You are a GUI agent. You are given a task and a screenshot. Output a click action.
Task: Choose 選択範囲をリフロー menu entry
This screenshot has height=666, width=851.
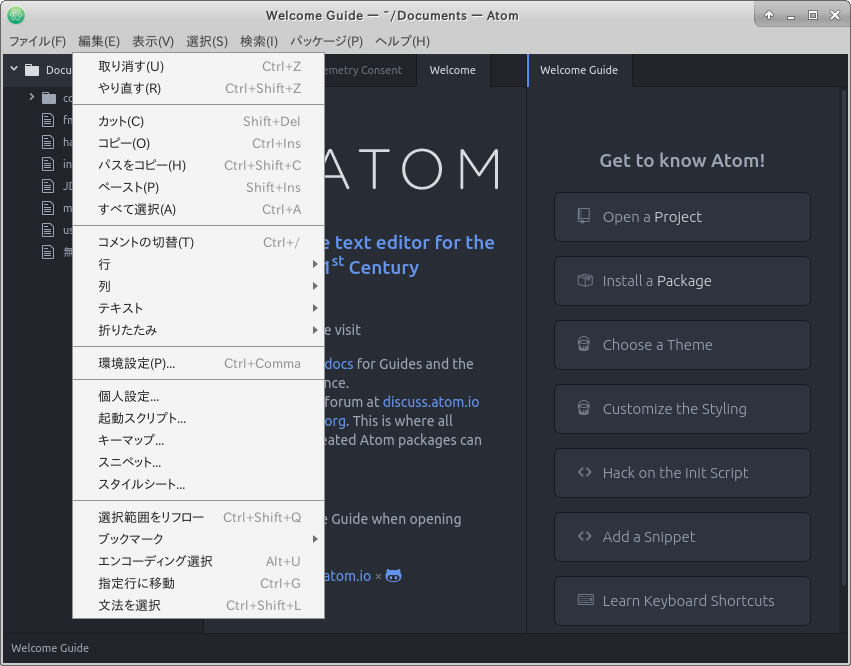tap(198, 517)
